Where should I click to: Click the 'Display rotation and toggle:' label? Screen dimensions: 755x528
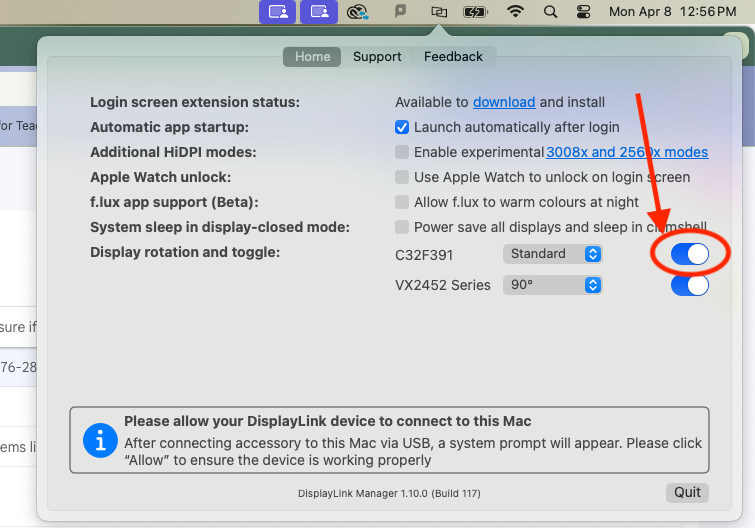pyautogui.click(x=185, y=252)
